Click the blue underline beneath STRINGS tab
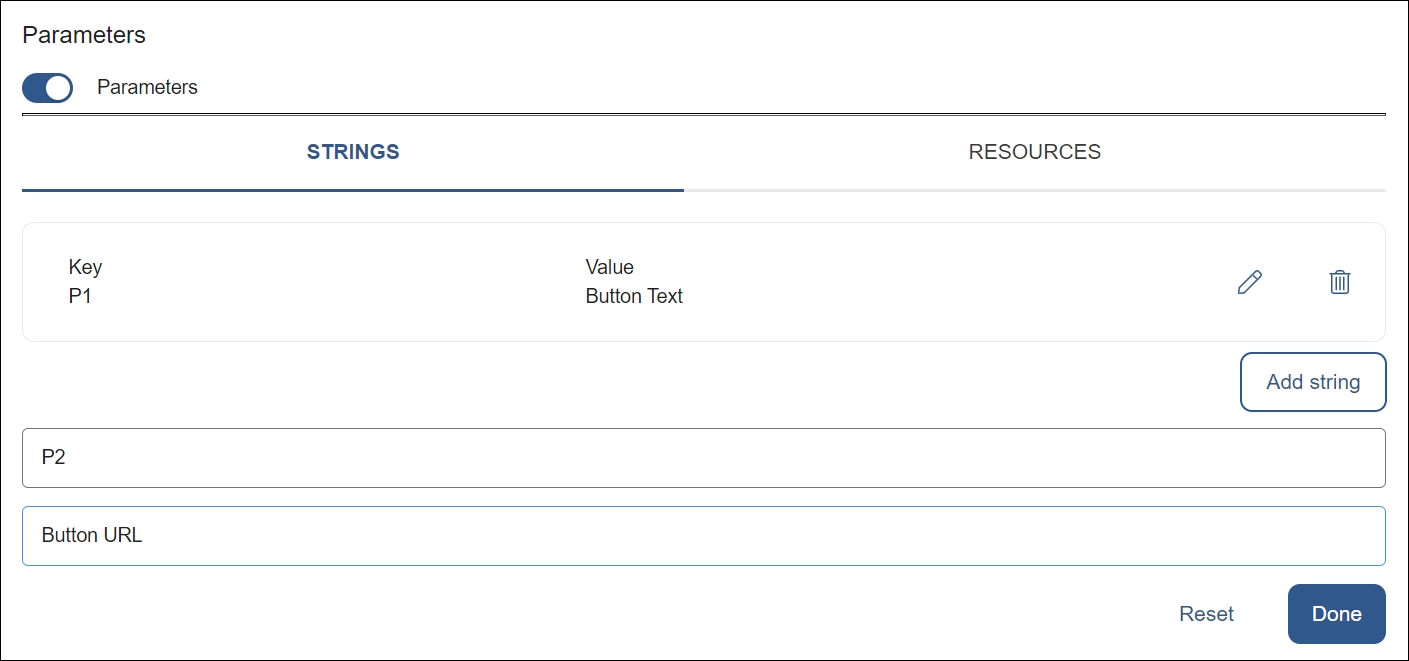1409x661 pixels. coord(353,189)
